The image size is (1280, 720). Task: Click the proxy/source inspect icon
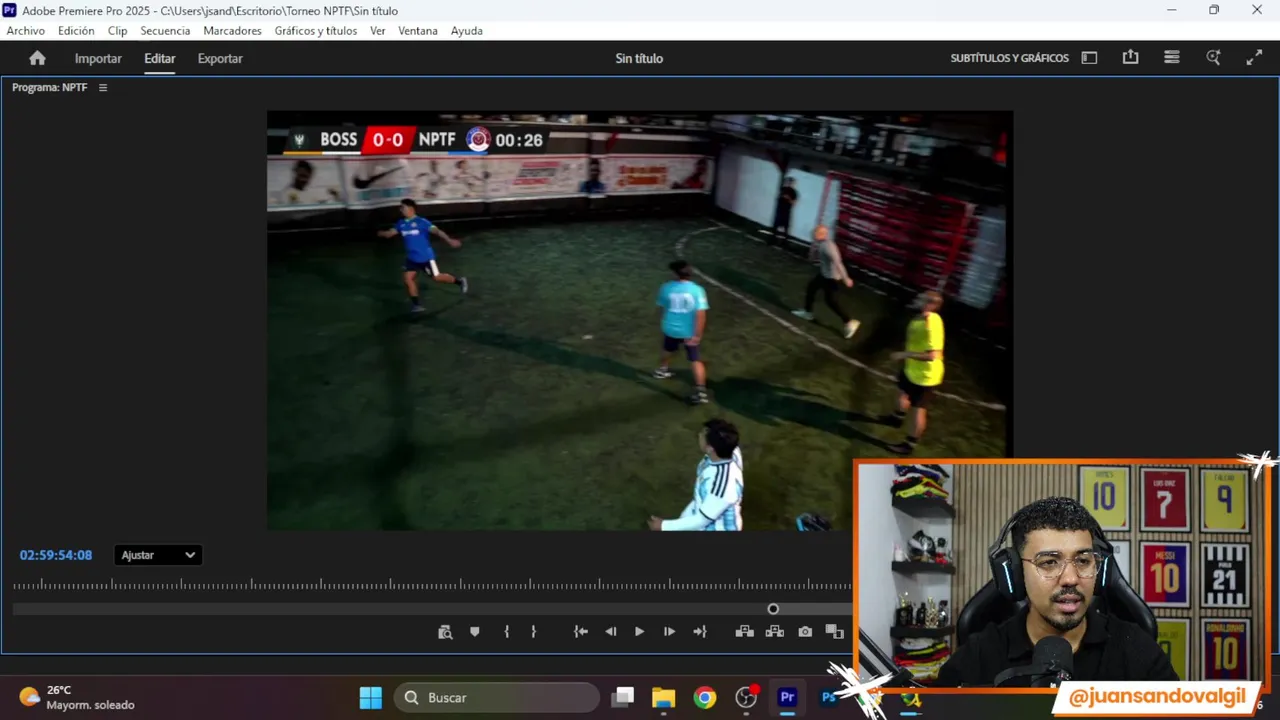(x=445, y=632)
